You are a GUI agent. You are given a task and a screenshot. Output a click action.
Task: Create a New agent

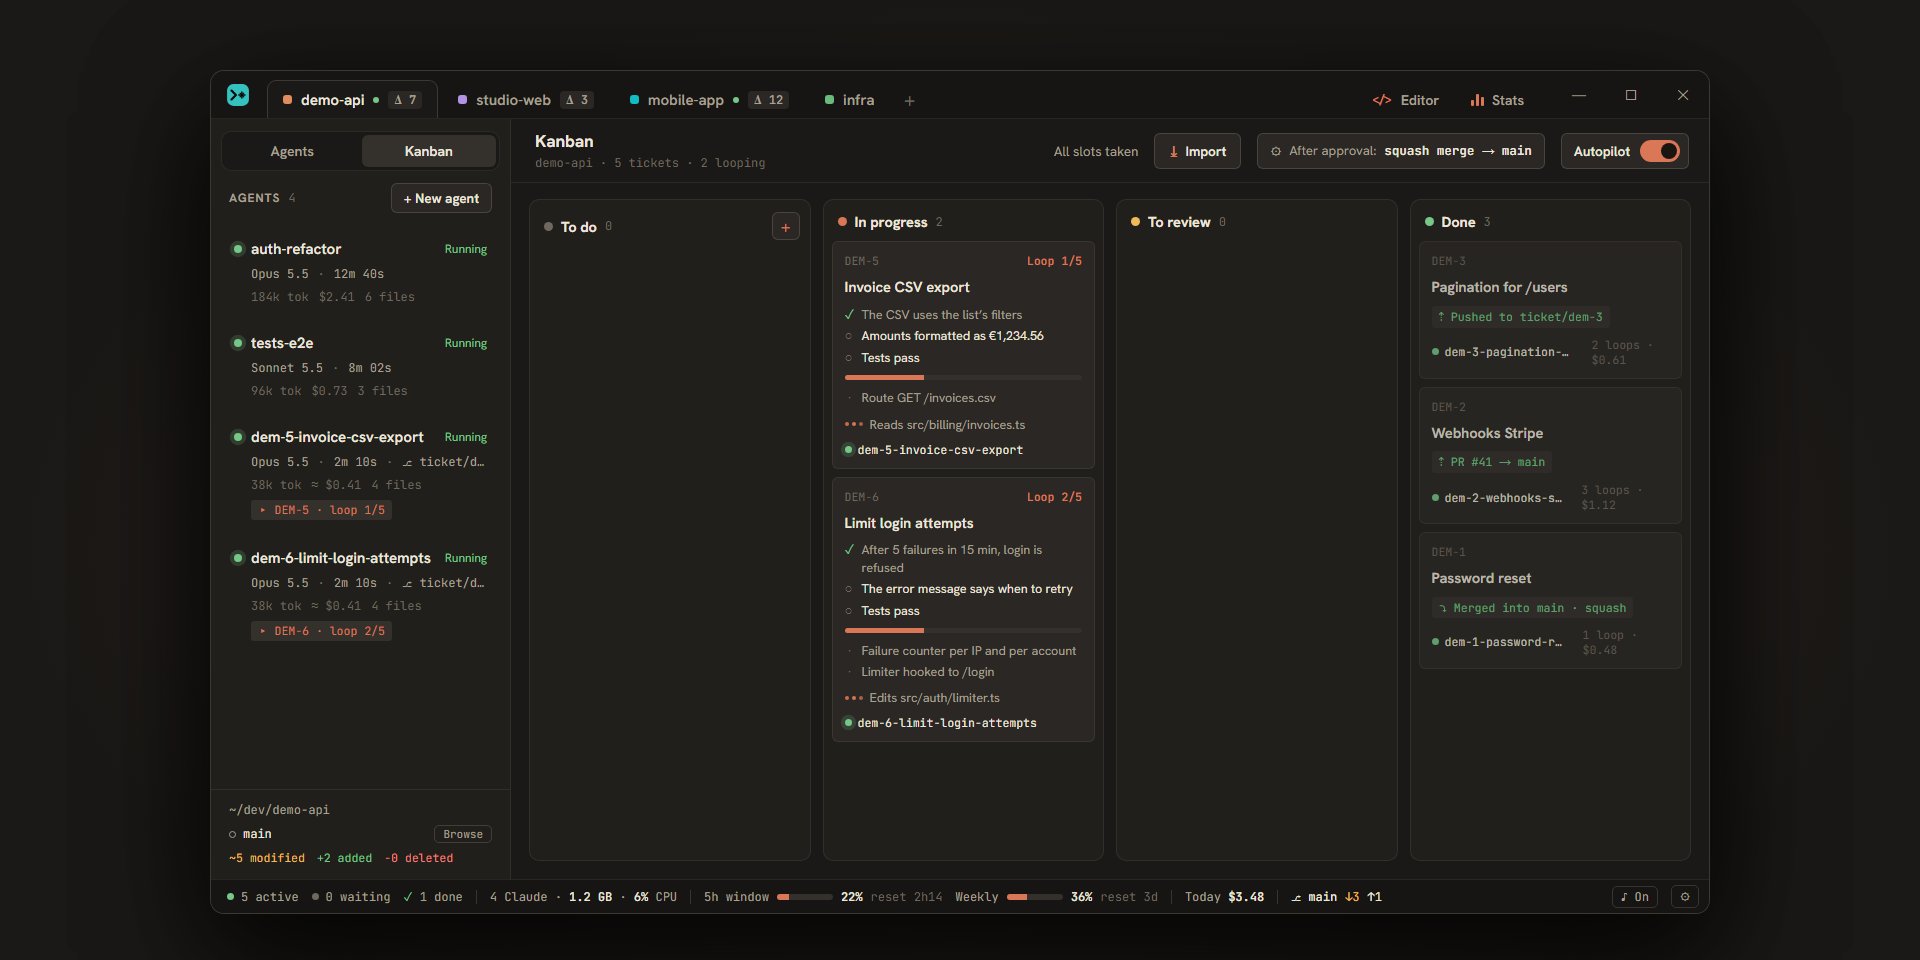click(441, 198)
